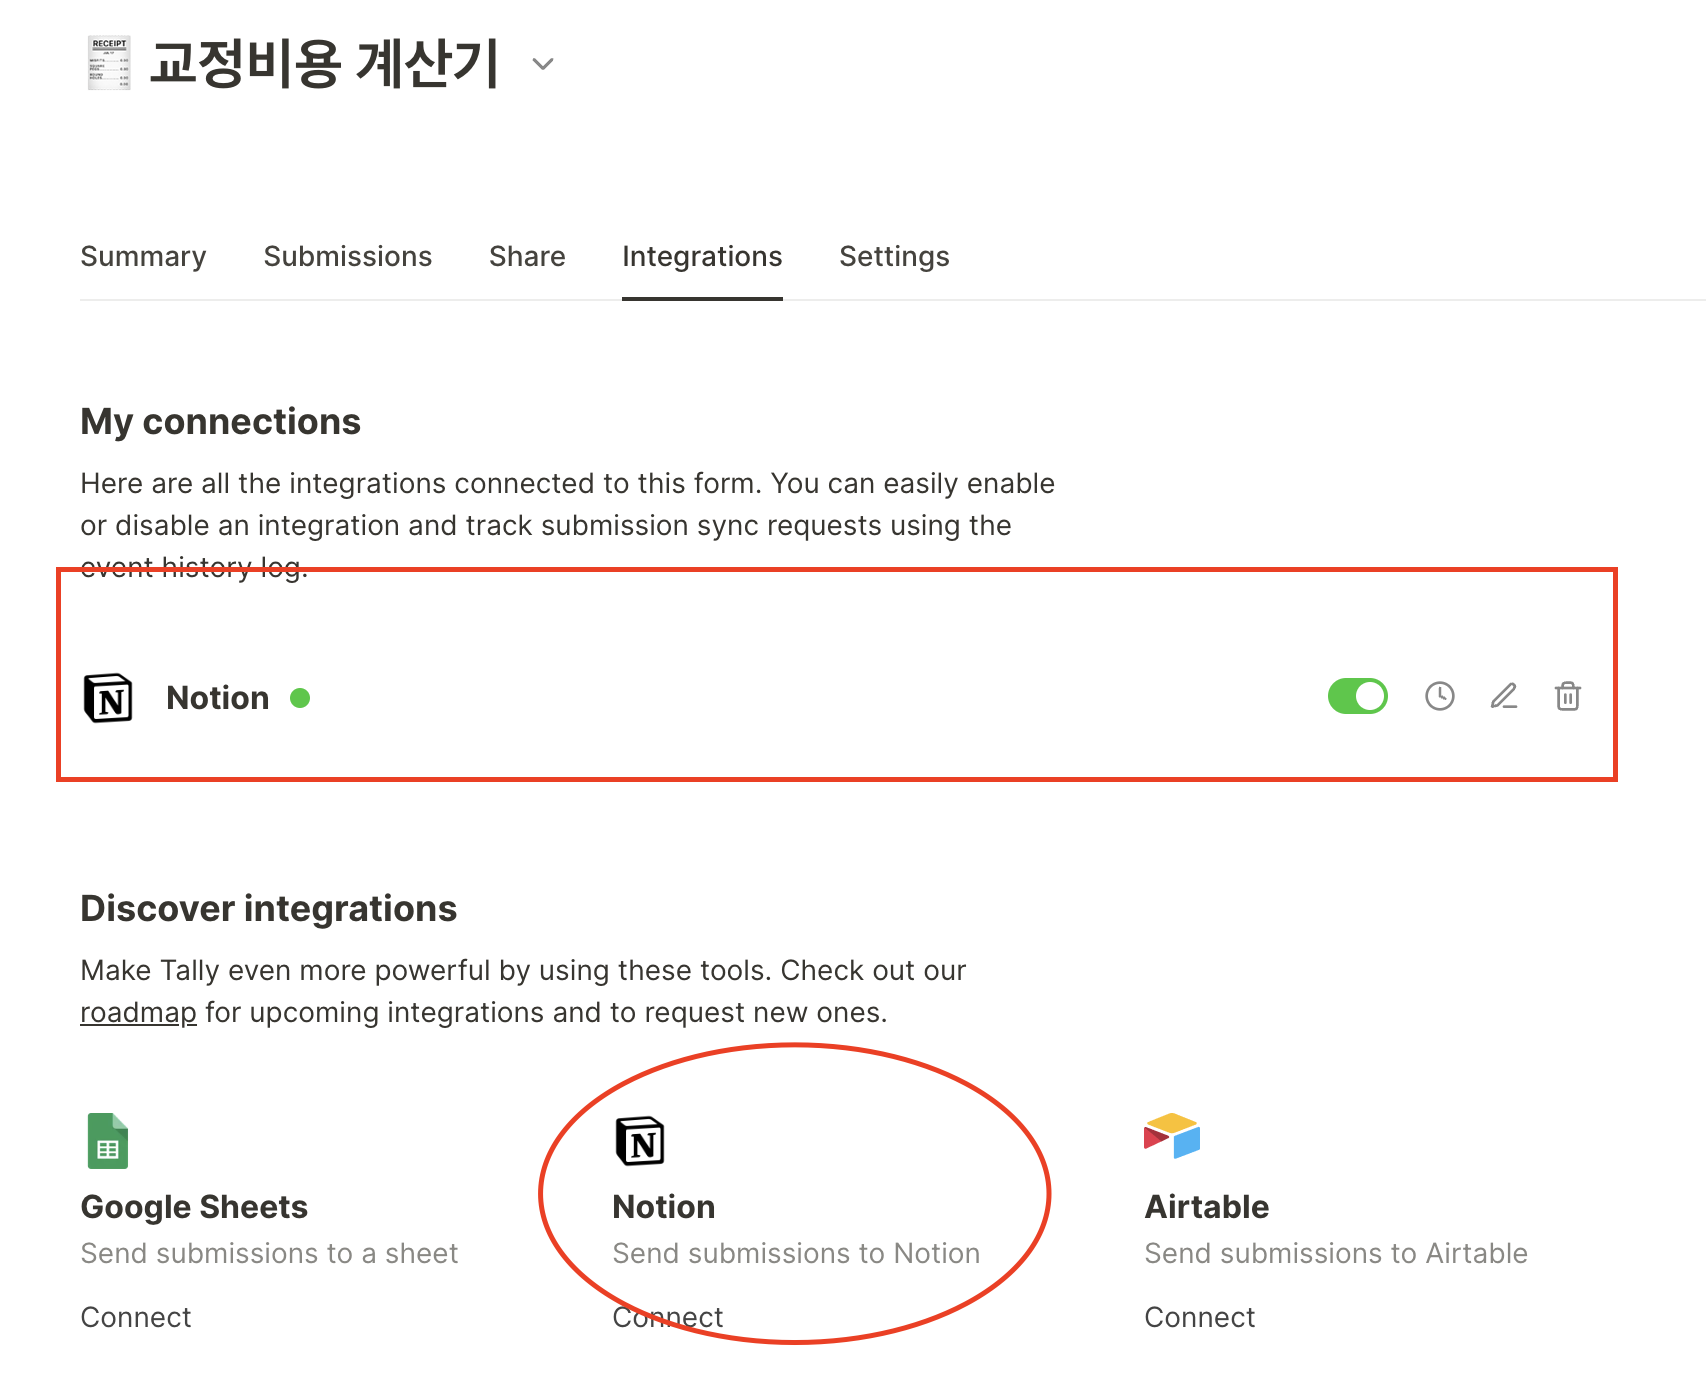Click the form title 교정비용 계산기
The width and height of the screenshot is (1706, 1374).
pyautogui.click(x=324, y=63)
